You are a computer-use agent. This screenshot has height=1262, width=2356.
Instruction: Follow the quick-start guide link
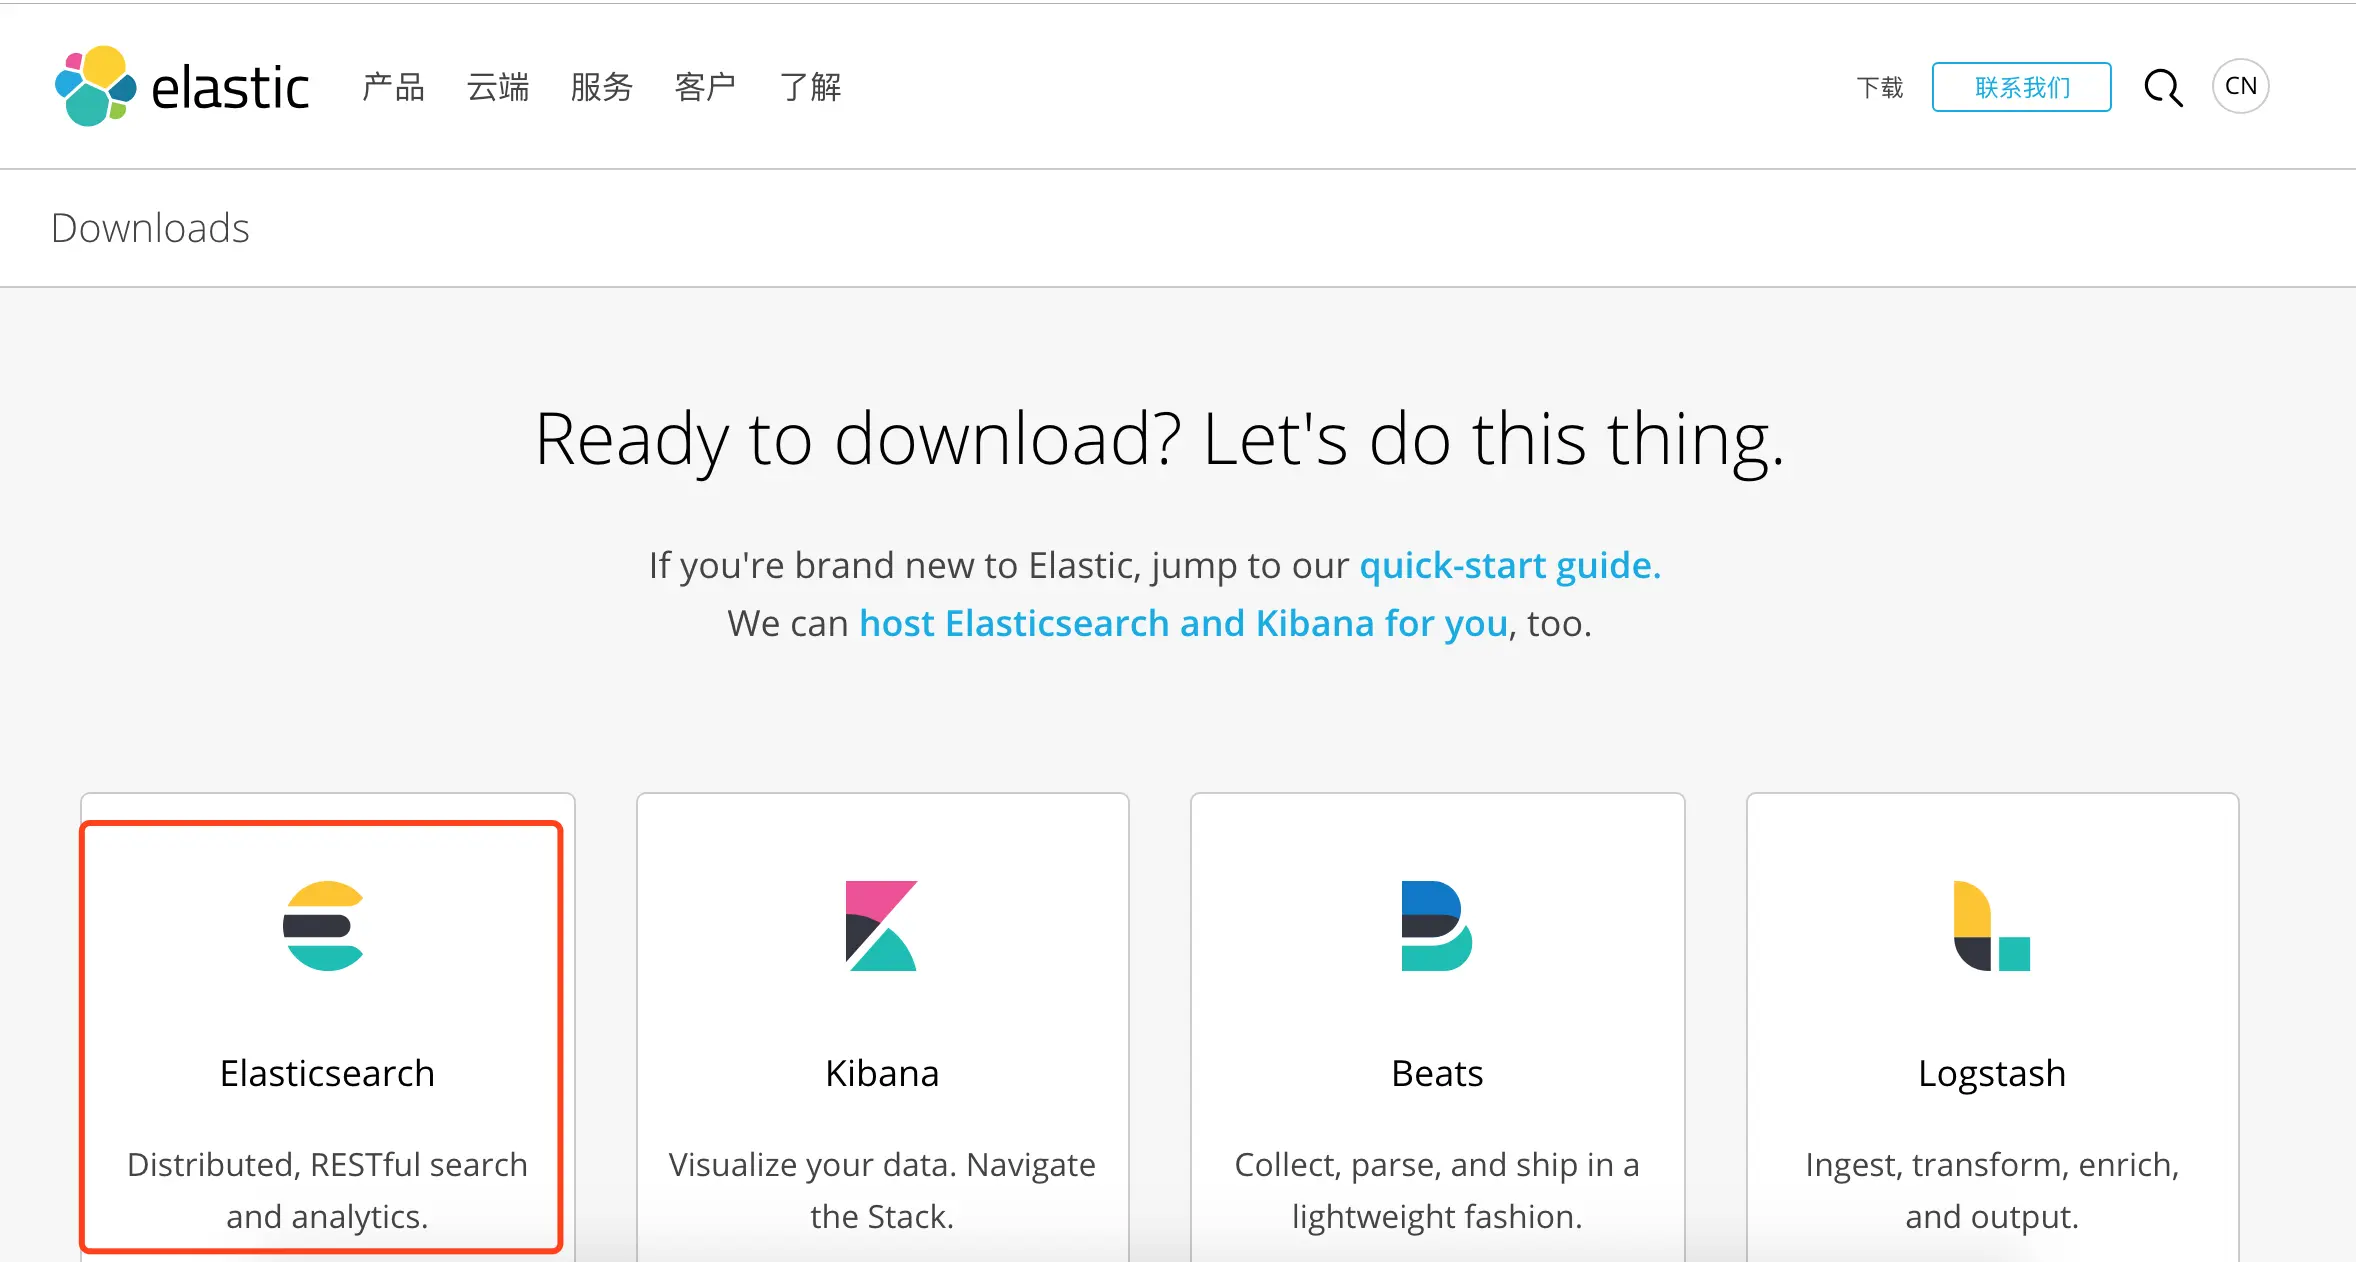[x=1509, y=565]
